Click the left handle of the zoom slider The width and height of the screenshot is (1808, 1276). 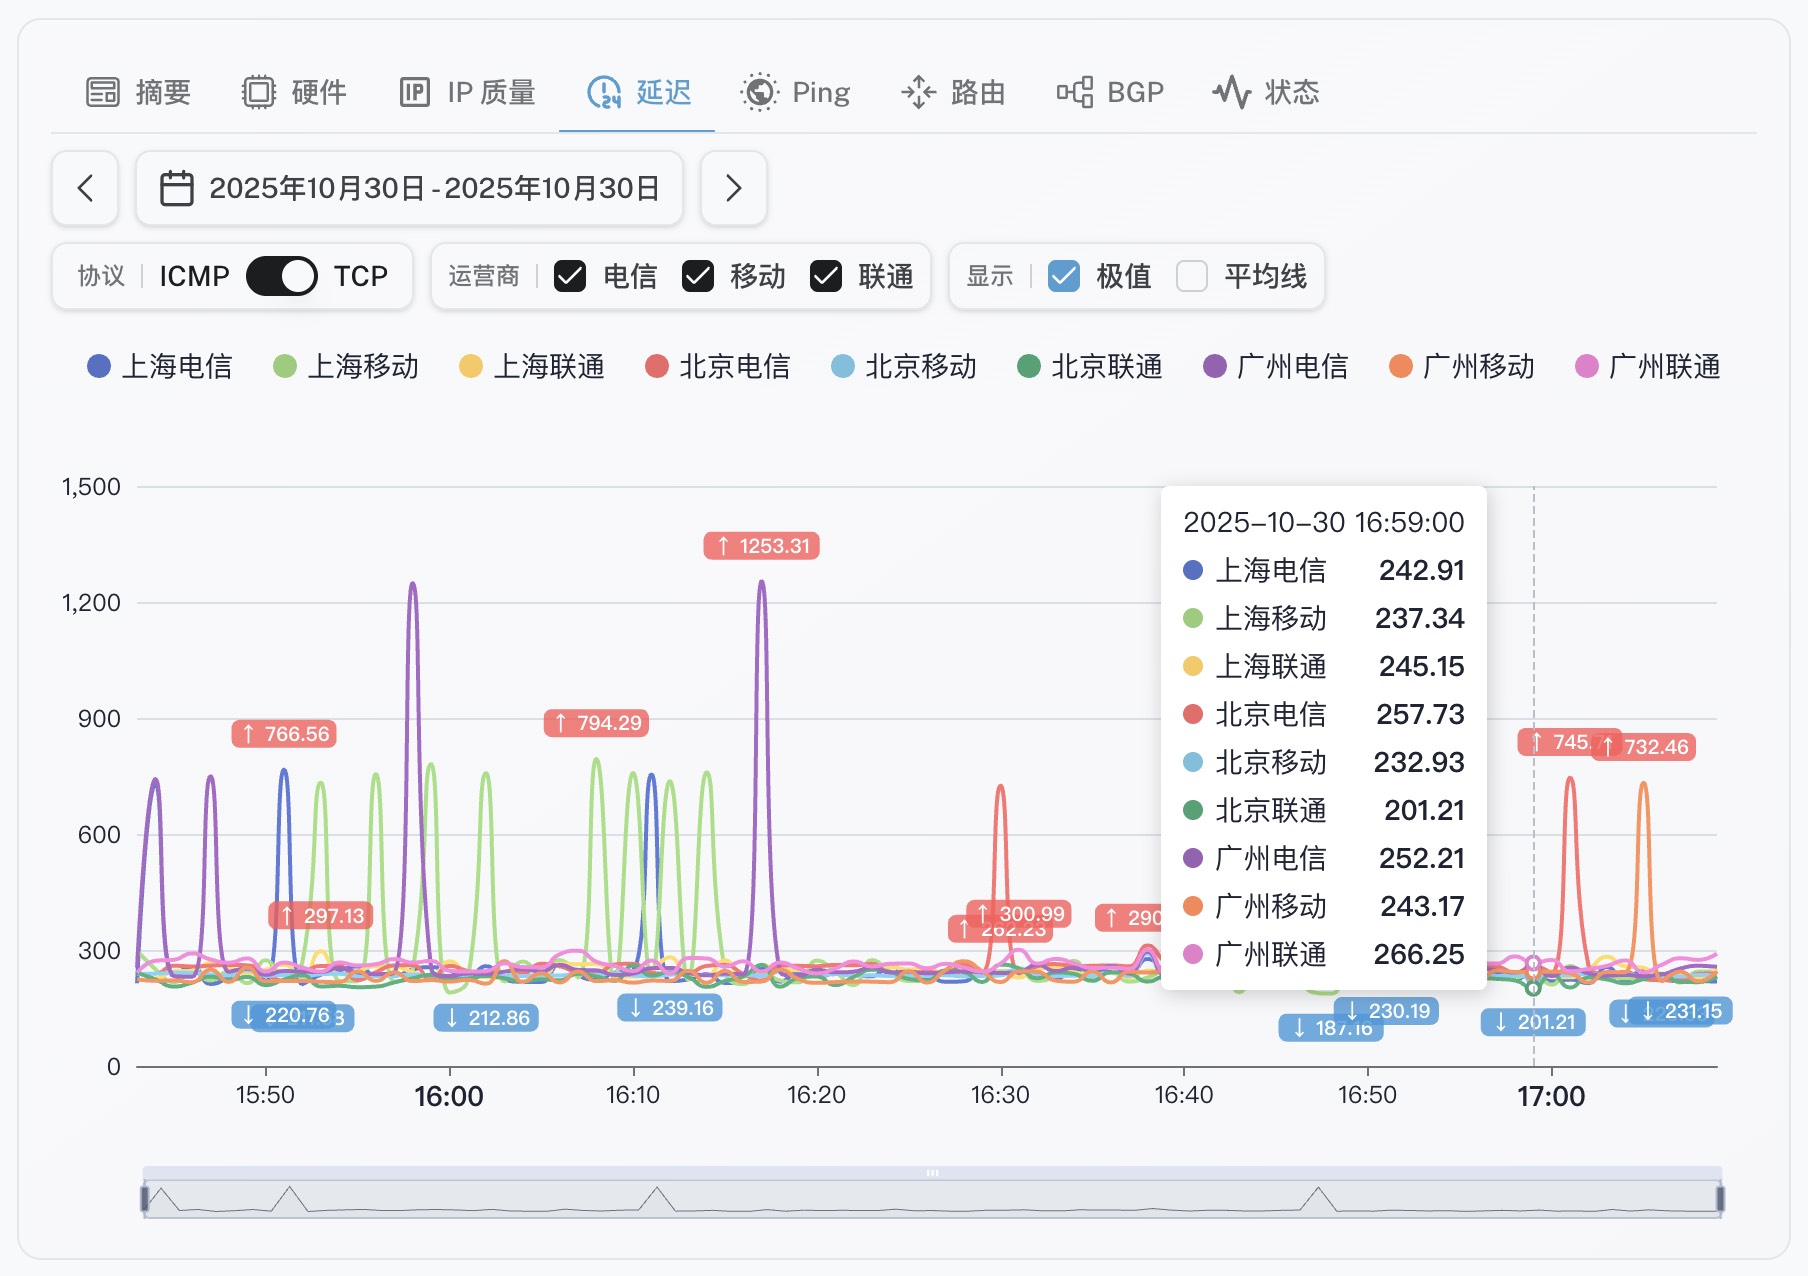(x=145, y=1198)
